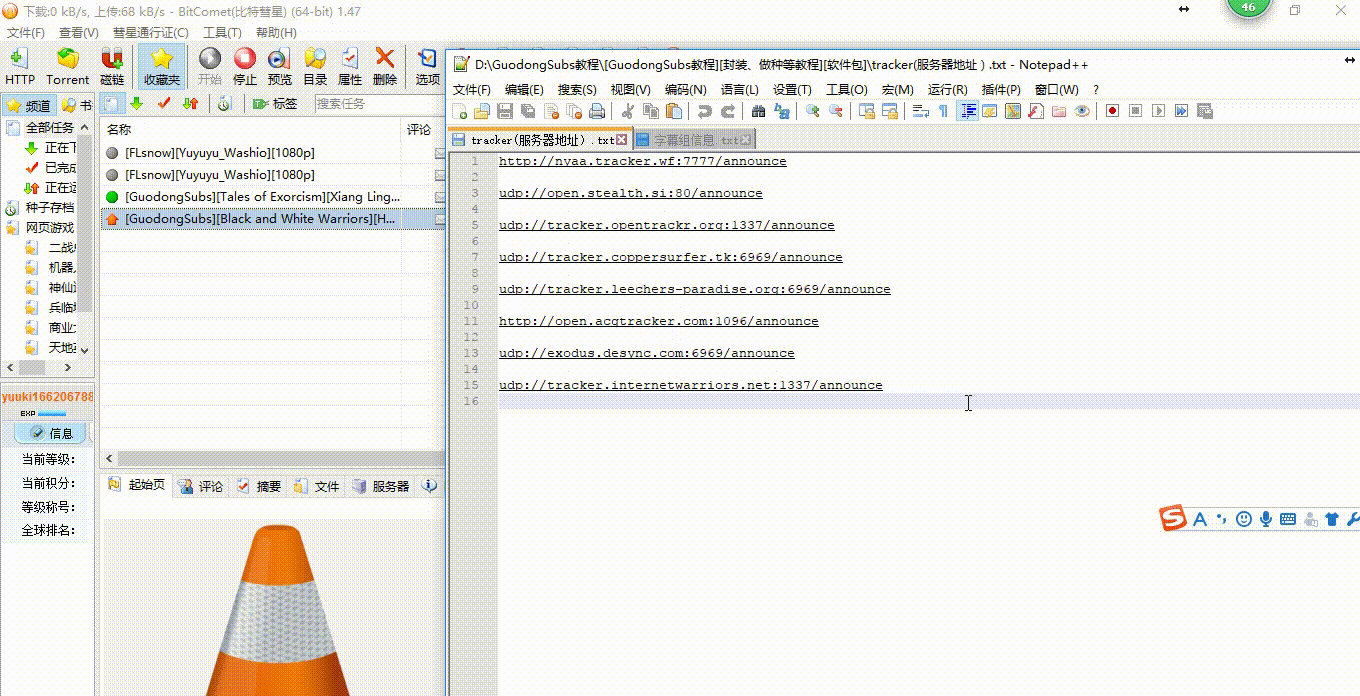
Task: Toggle Show All Characters pilcrow icon
Action: [x=943, y=111]
